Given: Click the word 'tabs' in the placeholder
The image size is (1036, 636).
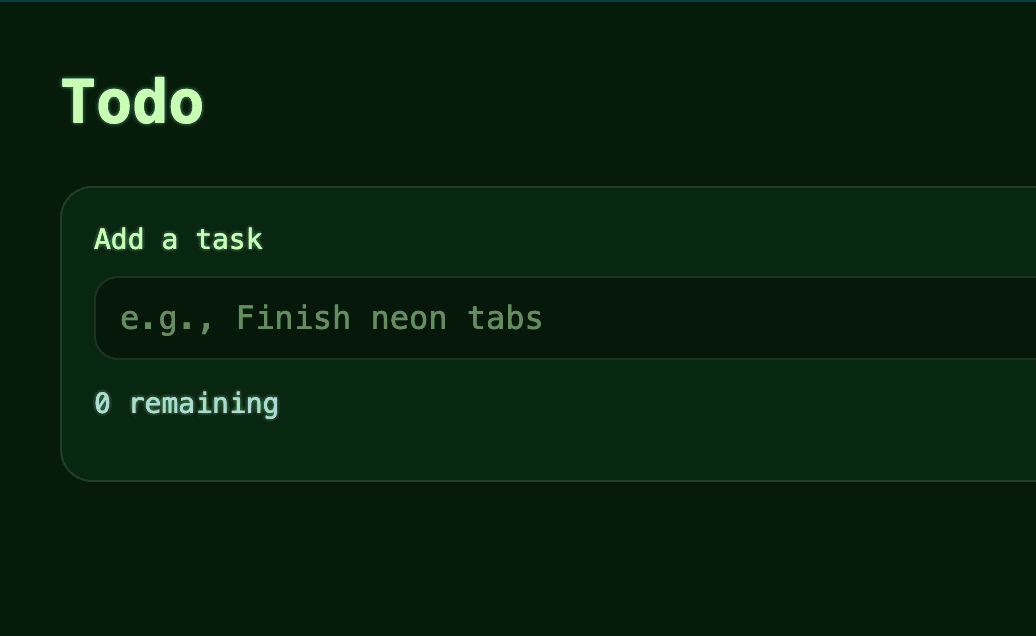Looking at the screenshot, I should [x=505, y=318].
